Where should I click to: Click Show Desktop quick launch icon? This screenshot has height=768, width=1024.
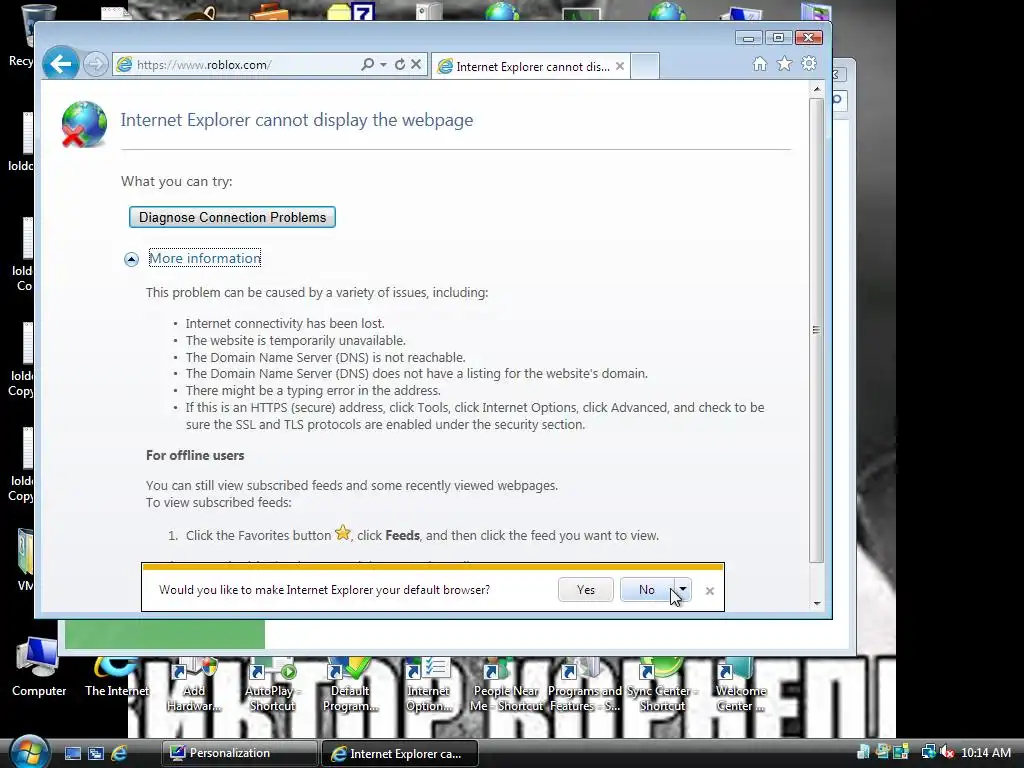click(x=72, y=753)
